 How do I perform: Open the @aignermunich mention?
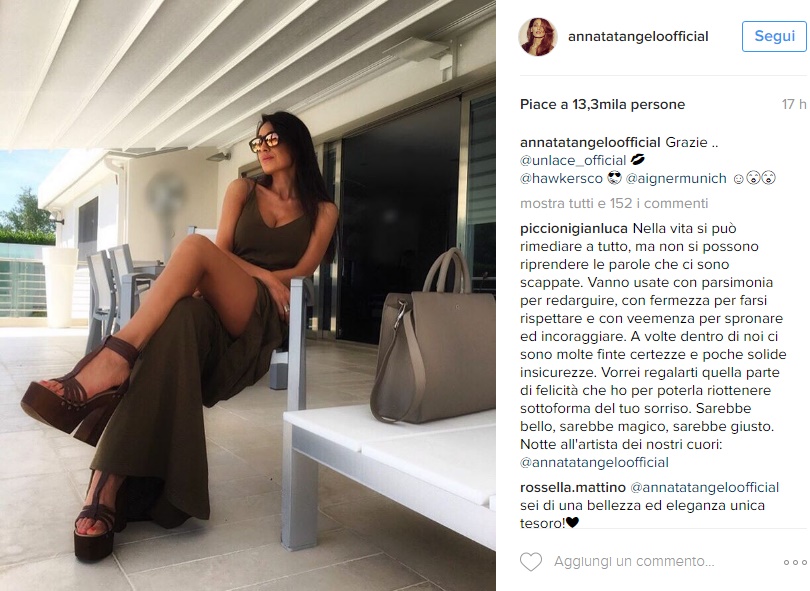pos(676,179)
